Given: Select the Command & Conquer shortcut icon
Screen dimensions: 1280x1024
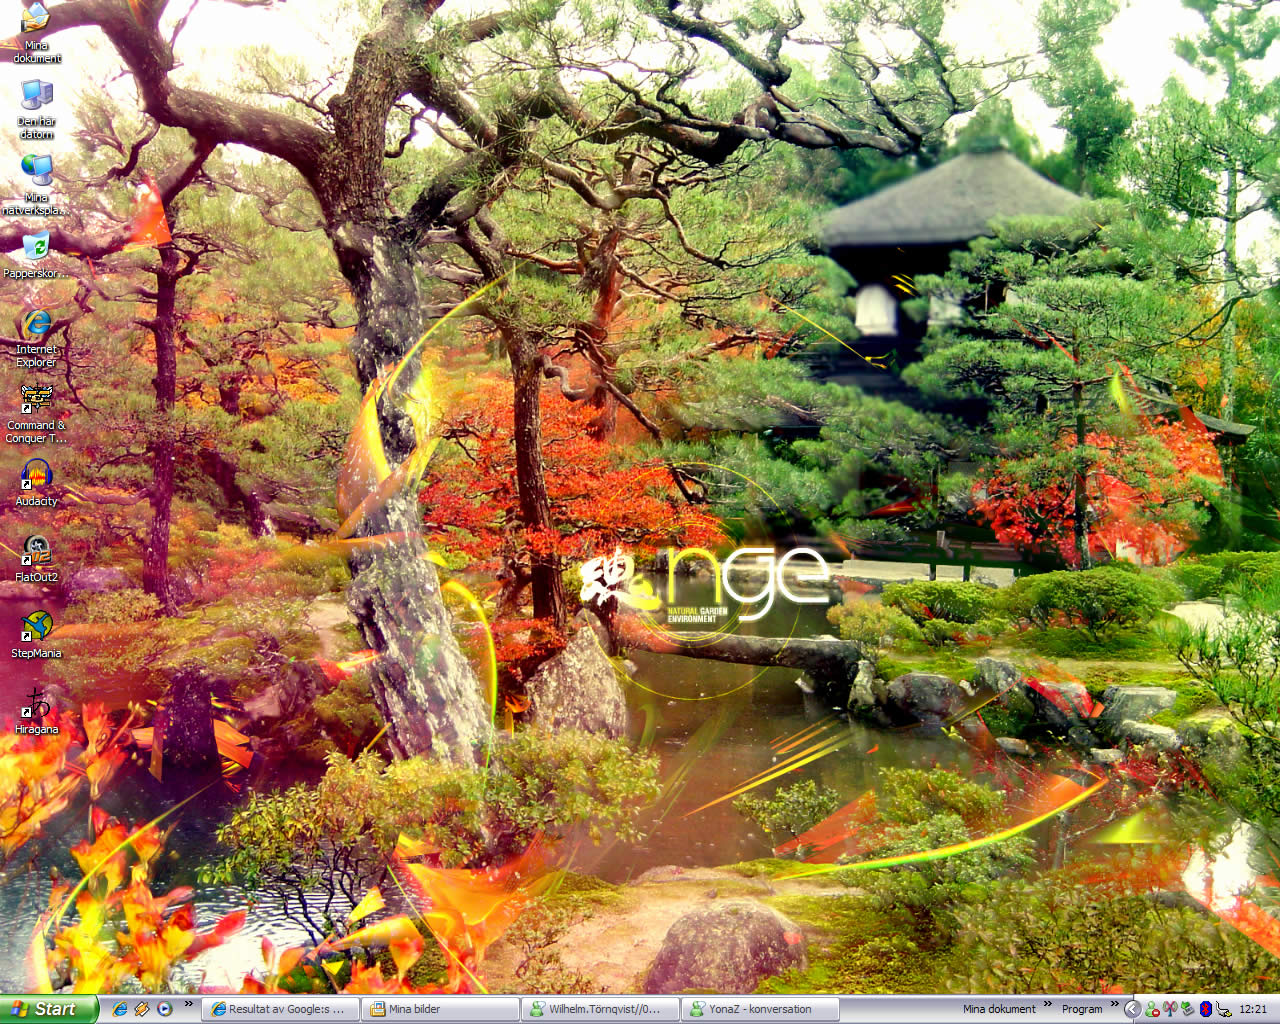Looking at the screenshot, I should [x=36, y=413].
